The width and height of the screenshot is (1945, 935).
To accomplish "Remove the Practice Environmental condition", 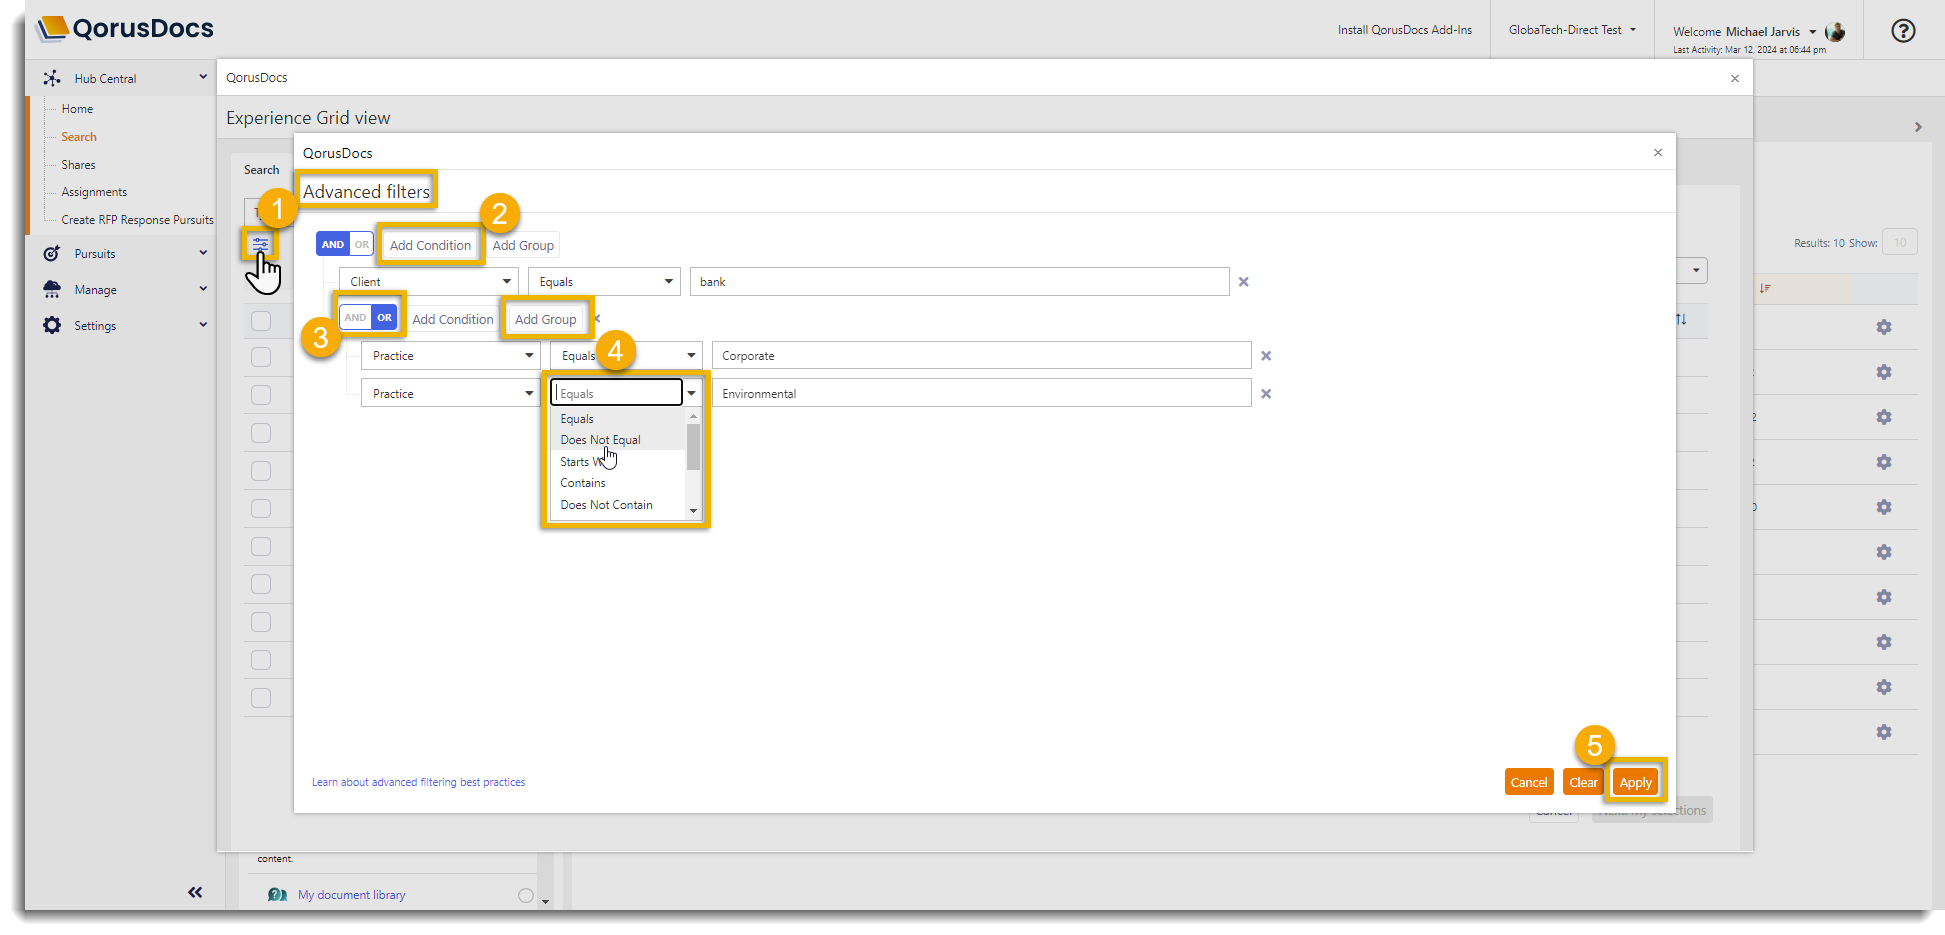I will tap(1266, 394).
